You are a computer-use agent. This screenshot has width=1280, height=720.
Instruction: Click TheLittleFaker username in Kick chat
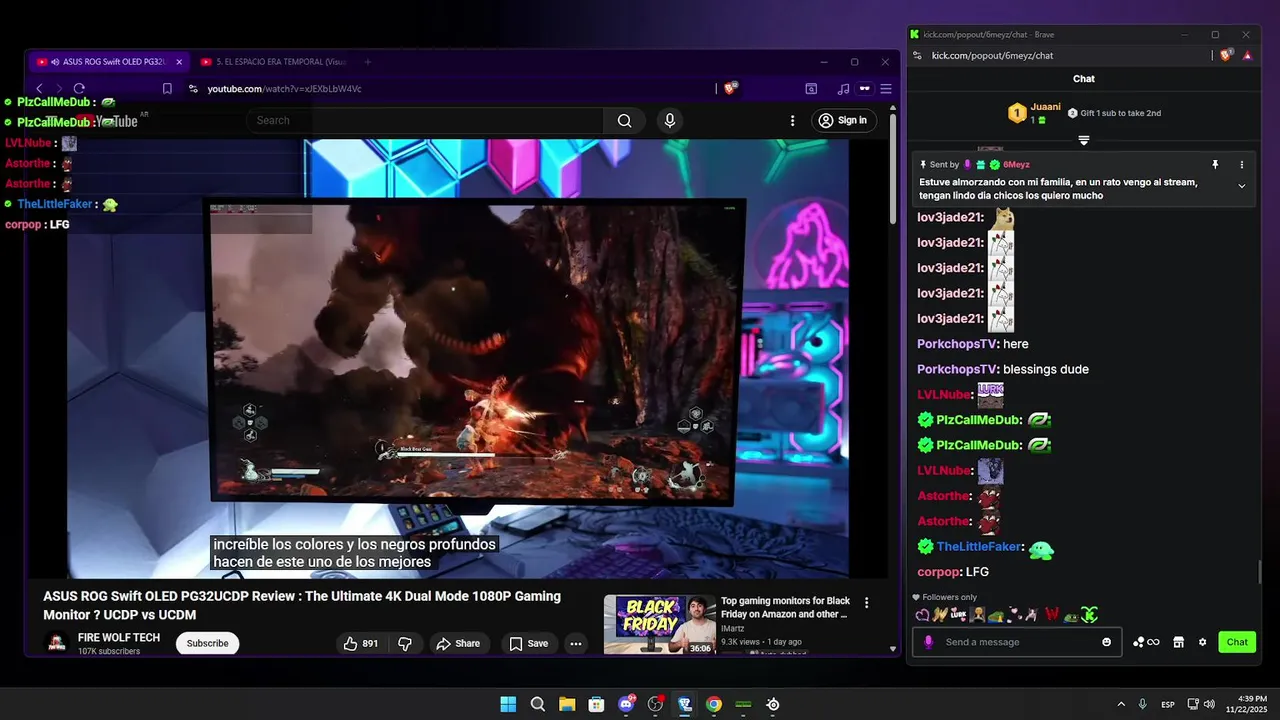[979, 547]
